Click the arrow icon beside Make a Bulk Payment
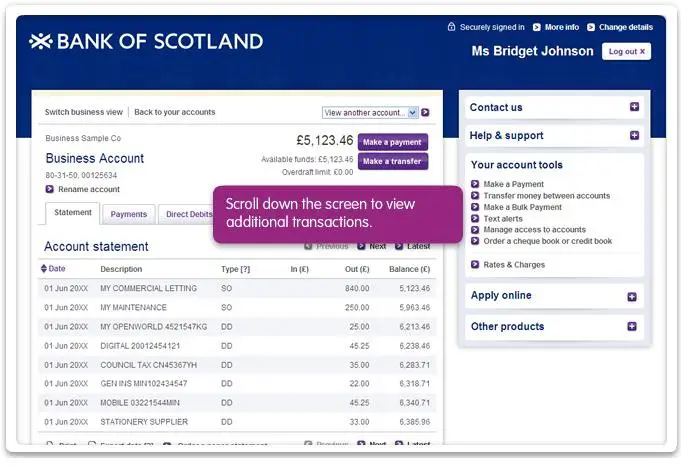Screen dimensions: 681x470 coord(475,207)
